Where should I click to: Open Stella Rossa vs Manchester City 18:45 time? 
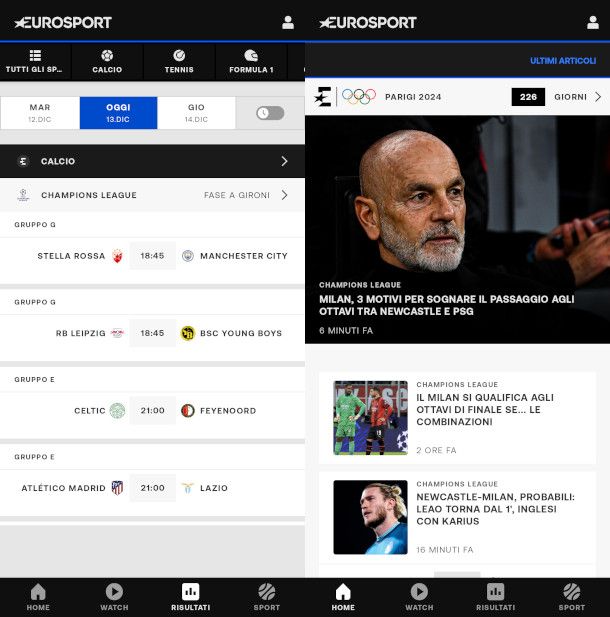pos(153,256)
